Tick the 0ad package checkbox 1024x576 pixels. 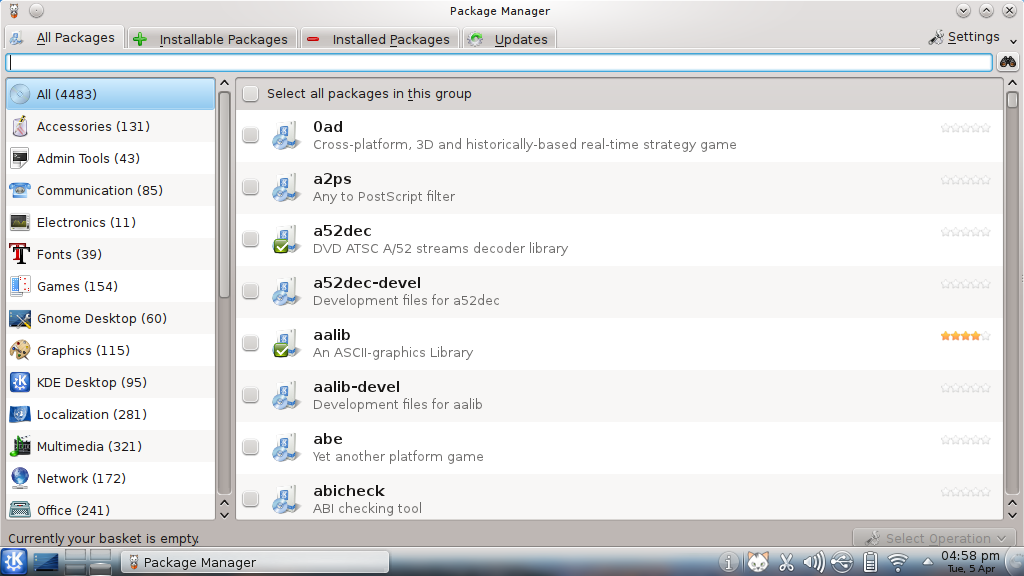251,135
